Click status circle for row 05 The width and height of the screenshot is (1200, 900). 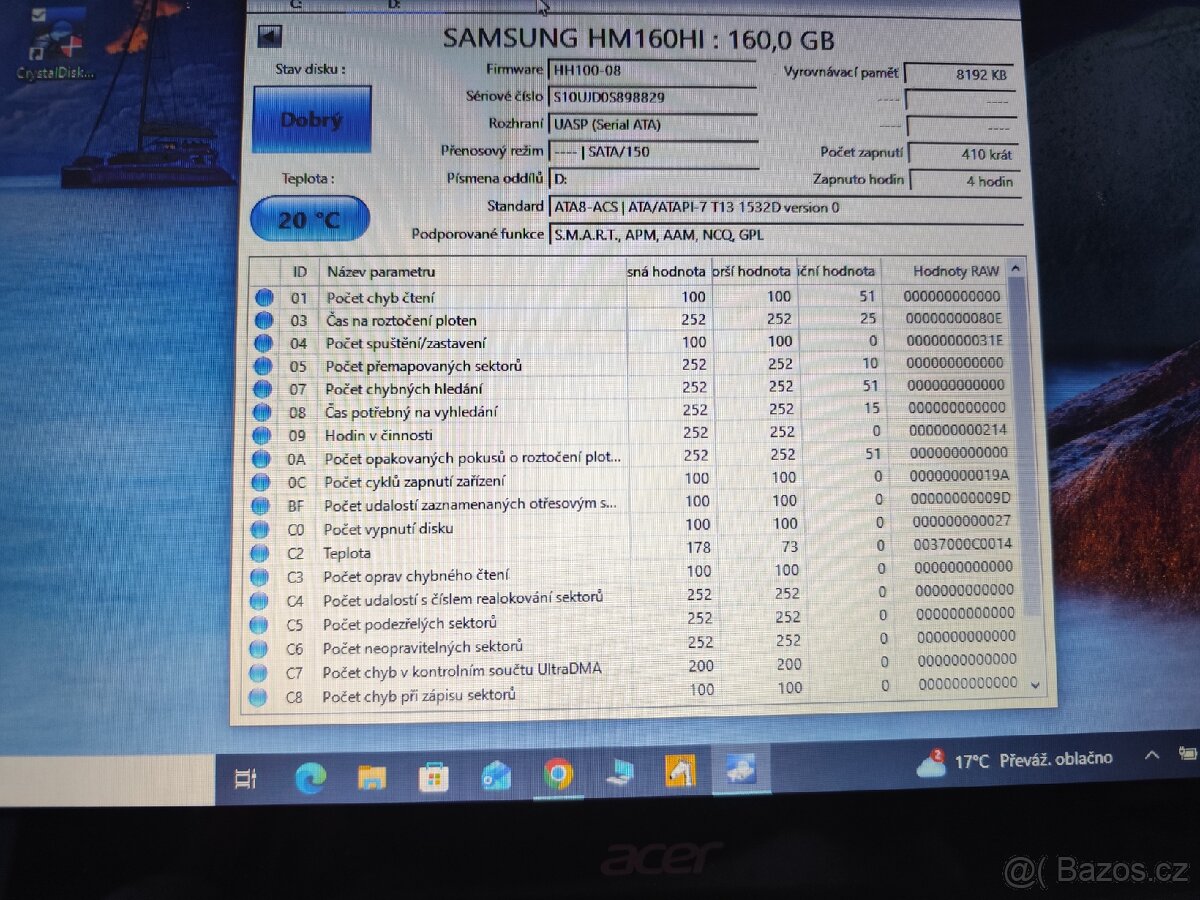[263, 366]
